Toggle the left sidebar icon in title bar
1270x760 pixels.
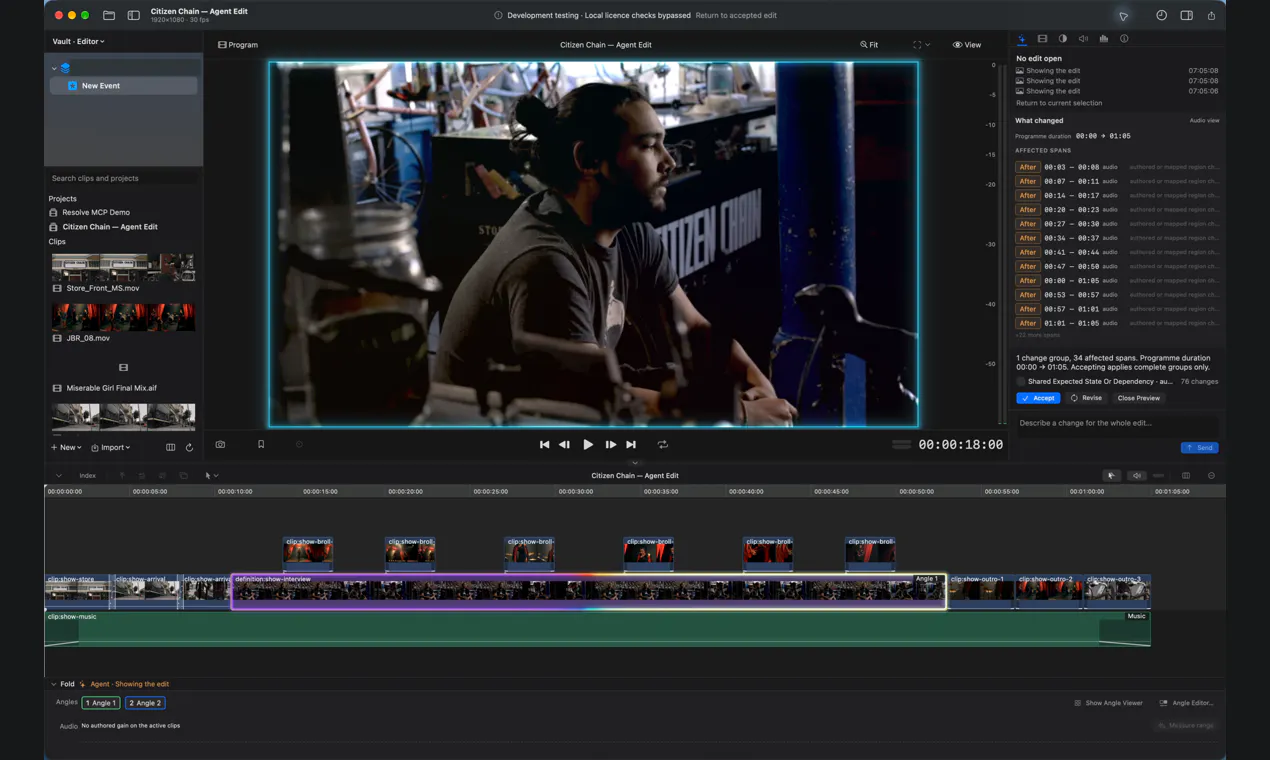133,16
